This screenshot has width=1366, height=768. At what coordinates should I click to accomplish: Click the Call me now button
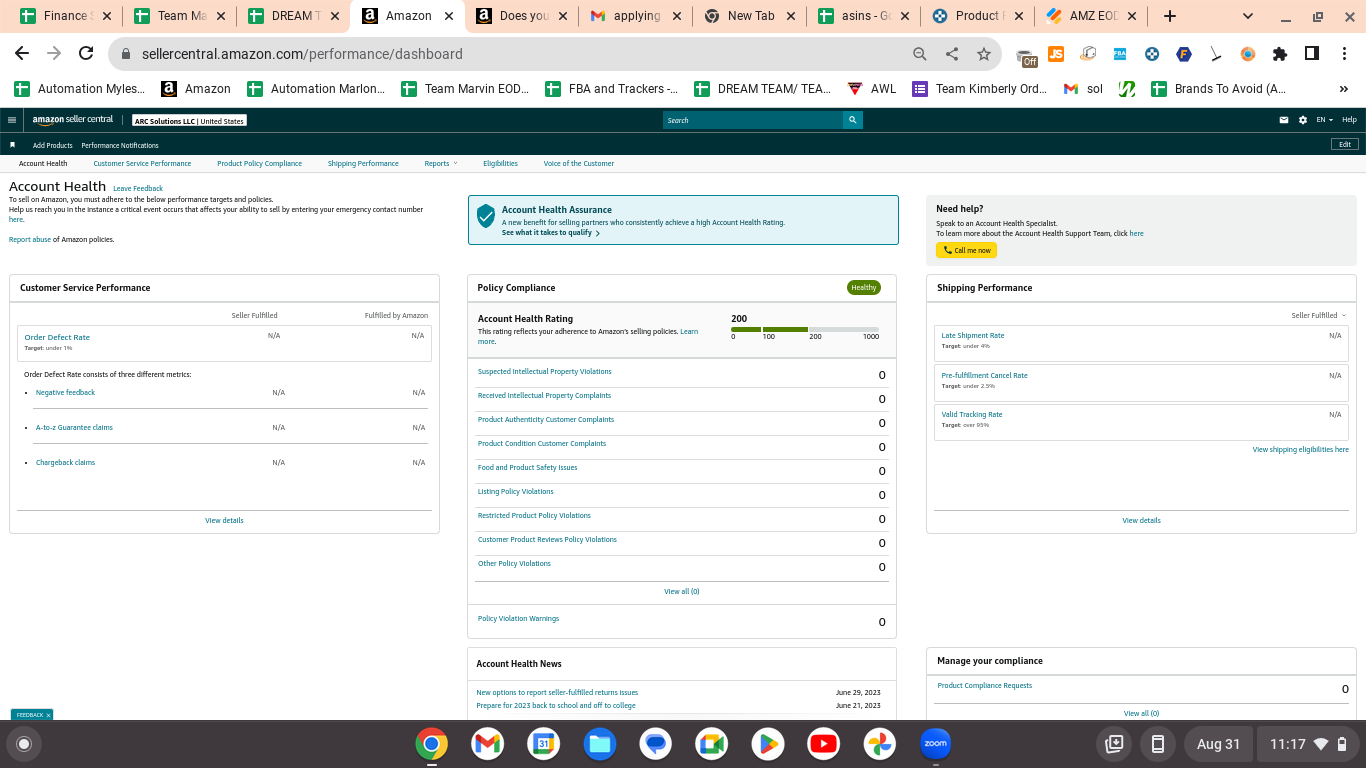[x=966, y=250]
